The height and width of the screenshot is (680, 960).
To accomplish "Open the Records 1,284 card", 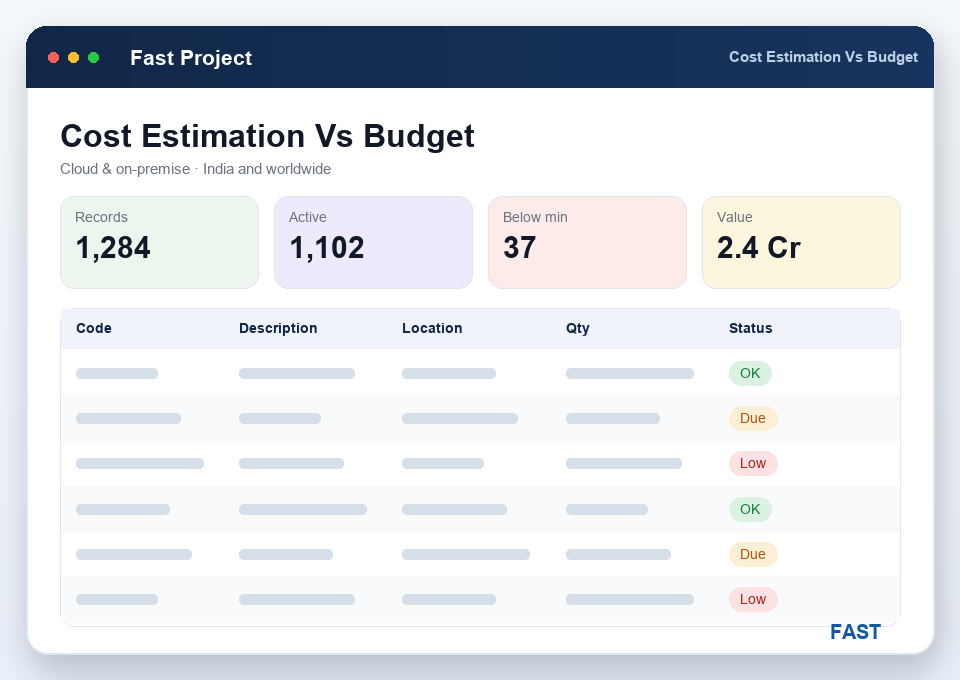I will 159,242.
